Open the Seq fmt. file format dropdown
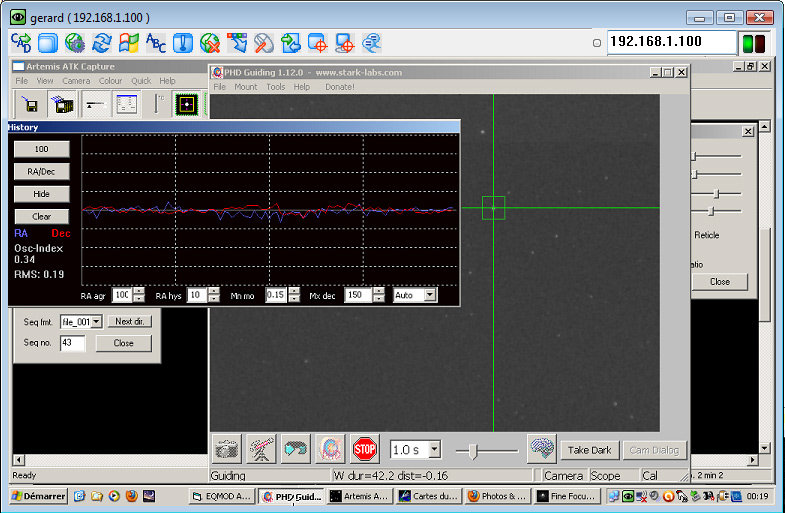 click(x=97, y=322)
